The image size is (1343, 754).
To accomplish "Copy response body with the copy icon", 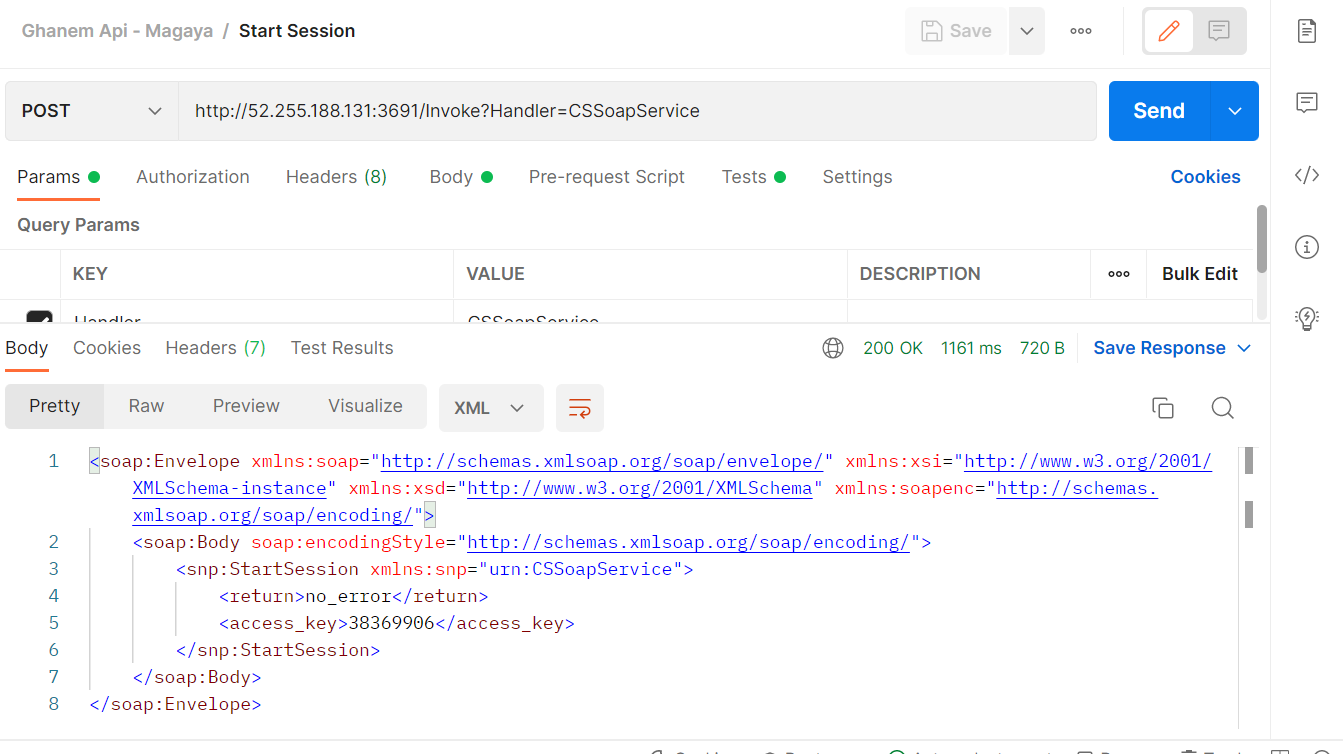I will [x=1162, y=408].
